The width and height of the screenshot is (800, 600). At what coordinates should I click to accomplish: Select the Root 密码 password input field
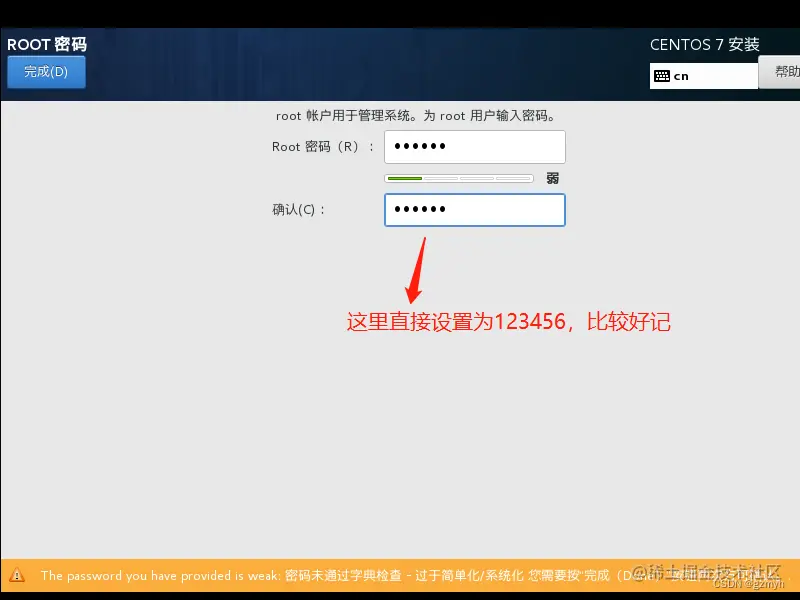(474, 146)
